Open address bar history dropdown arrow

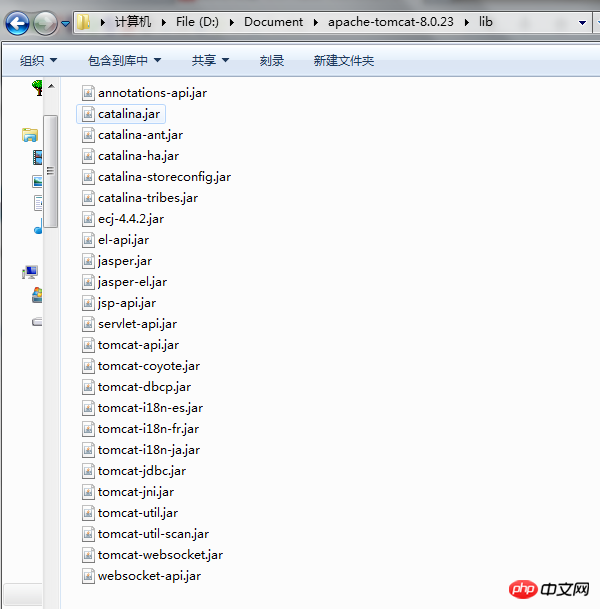[x=582, y=23]
